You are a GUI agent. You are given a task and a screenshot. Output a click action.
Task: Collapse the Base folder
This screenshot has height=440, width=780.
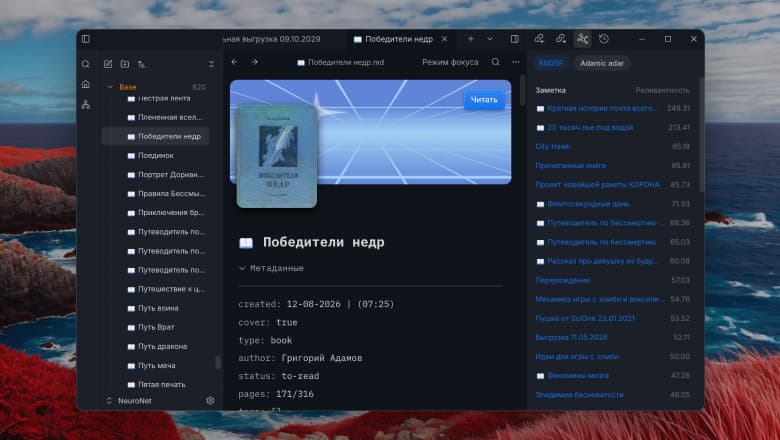[x=110, y=87]
